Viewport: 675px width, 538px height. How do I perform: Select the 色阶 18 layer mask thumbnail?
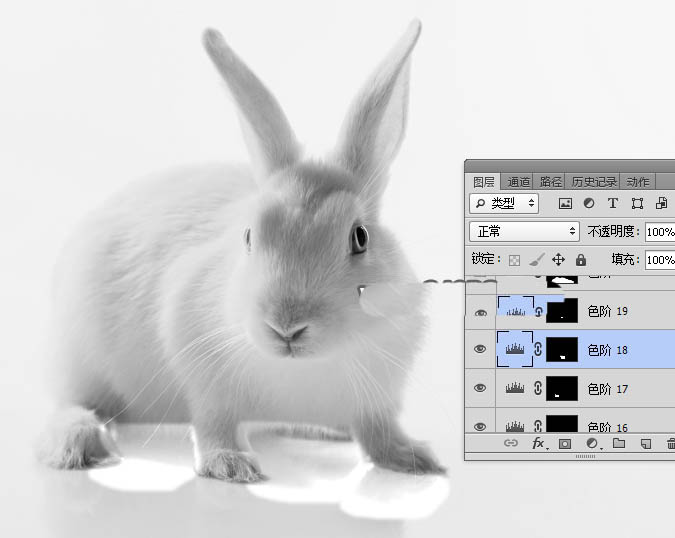(x=563, y=349)
